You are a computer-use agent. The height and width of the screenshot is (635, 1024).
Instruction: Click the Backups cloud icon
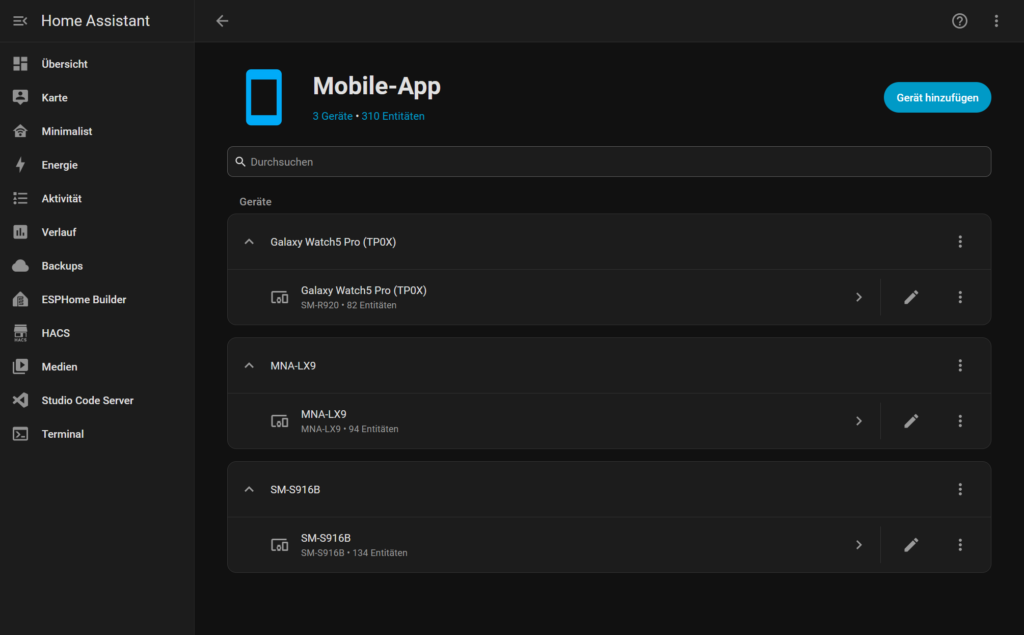(20, 266)
